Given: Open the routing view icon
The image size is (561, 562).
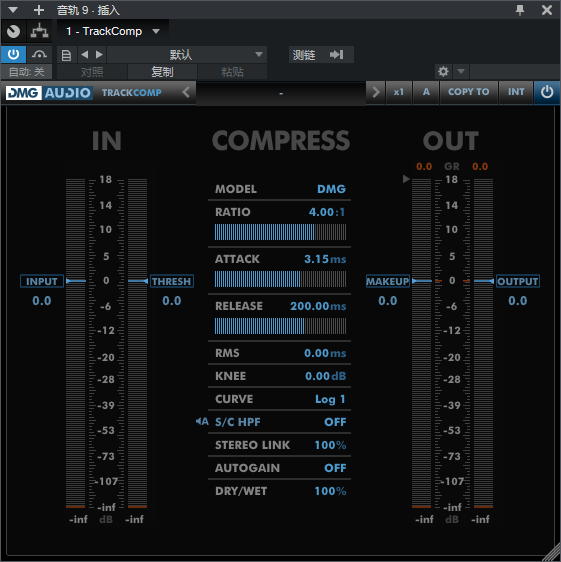Looking at the screenshot, I should (x=39, y=32).
